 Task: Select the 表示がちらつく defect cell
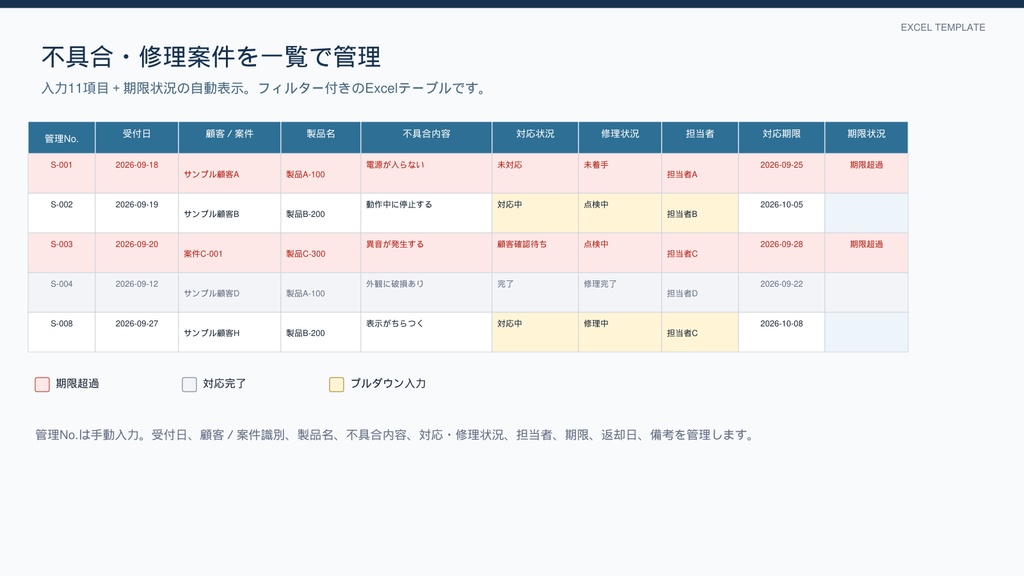(426, 333)
